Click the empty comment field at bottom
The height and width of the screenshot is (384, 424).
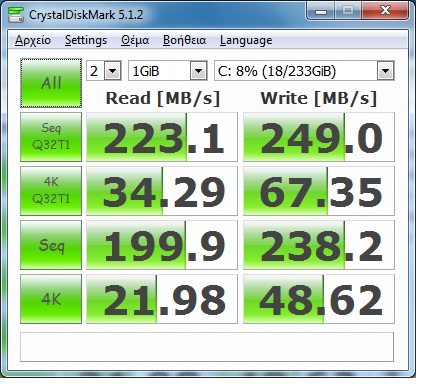click(207, 347)
